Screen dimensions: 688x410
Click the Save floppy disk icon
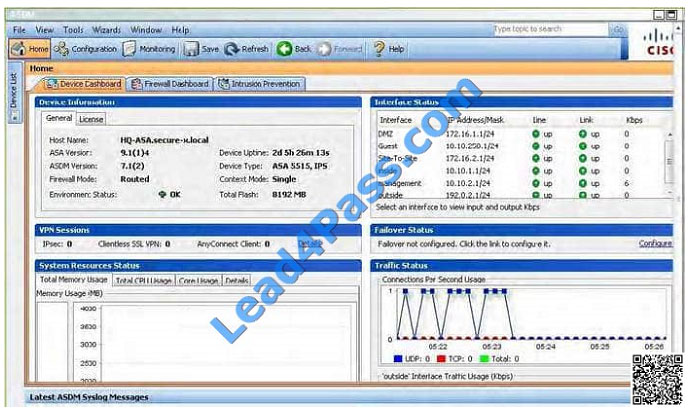[x=191, y=49]
